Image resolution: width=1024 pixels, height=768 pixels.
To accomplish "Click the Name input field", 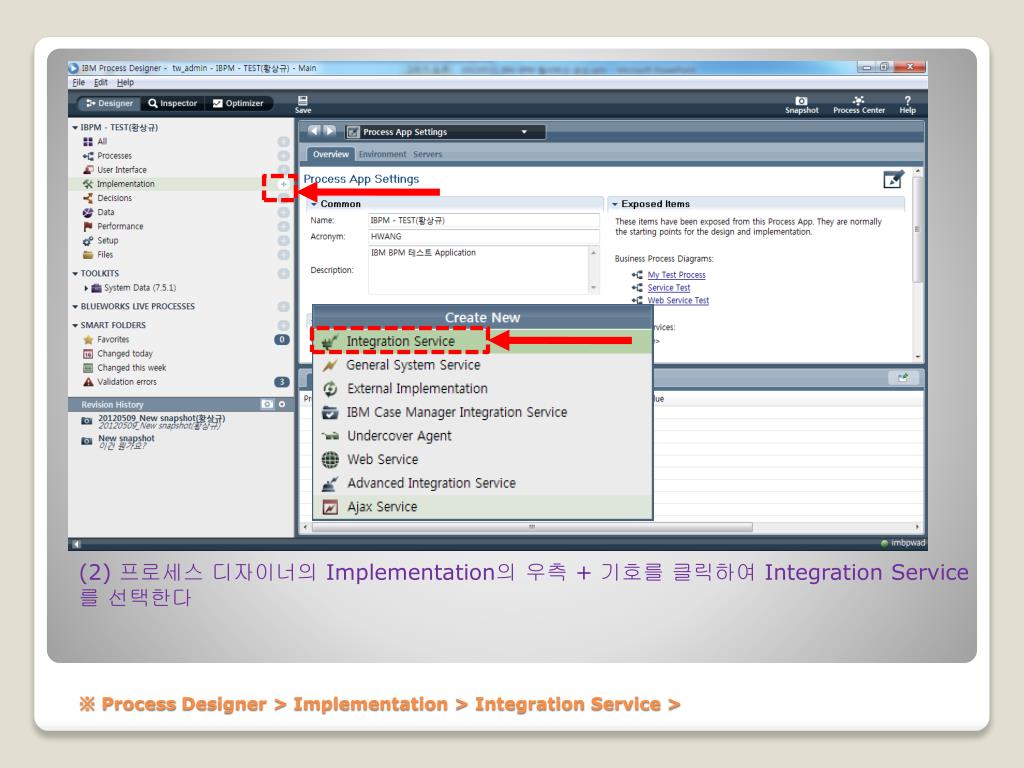I will pos(483,221).
